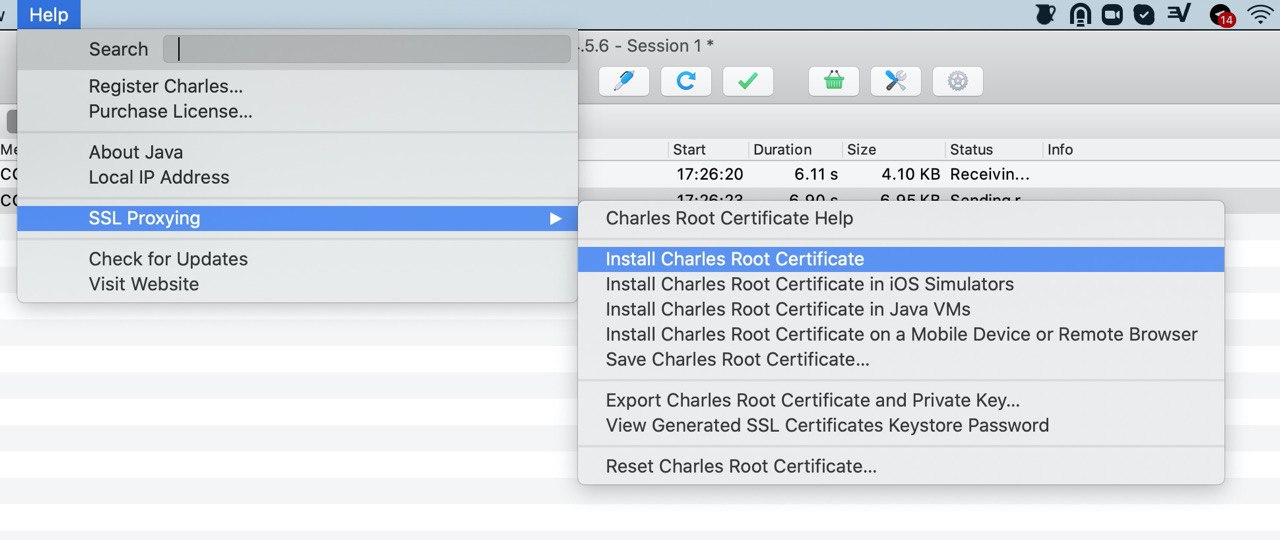Screen dimensions: 1280x540
Task: Click the green shopping basket toolbar icon
Action: click(x=834, y=81)
